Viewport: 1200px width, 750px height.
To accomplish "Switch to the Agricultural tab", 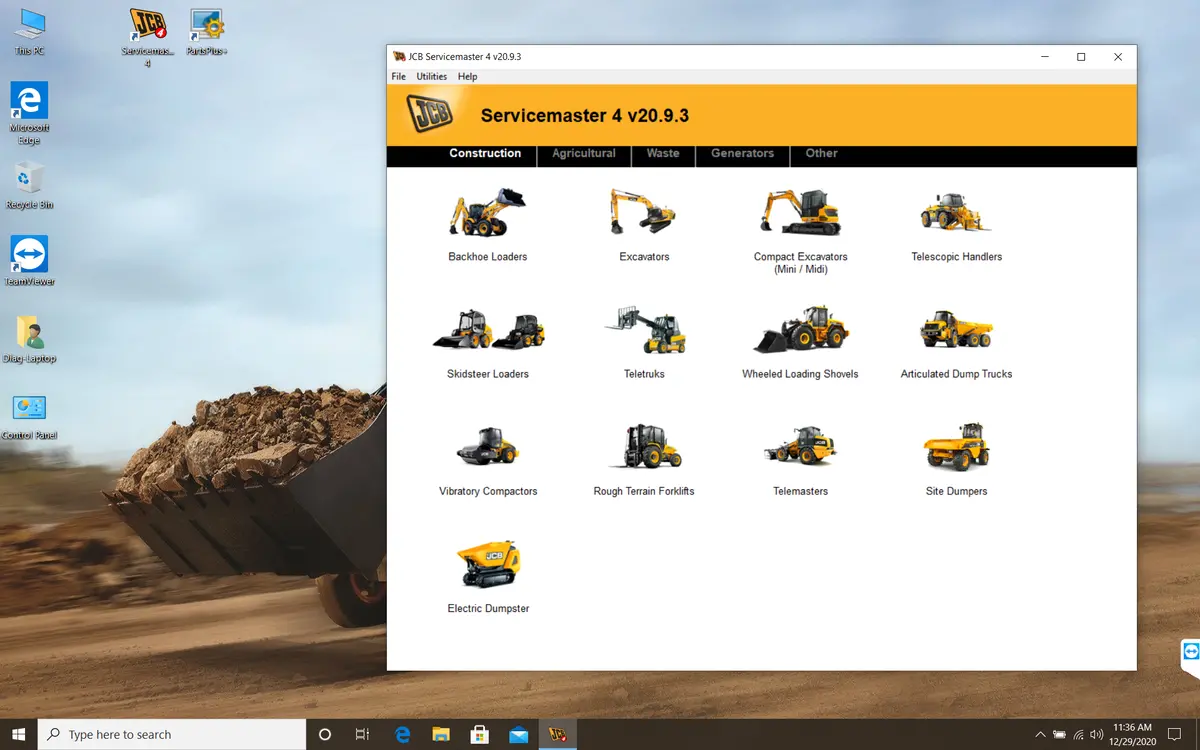I will point(584,154).
